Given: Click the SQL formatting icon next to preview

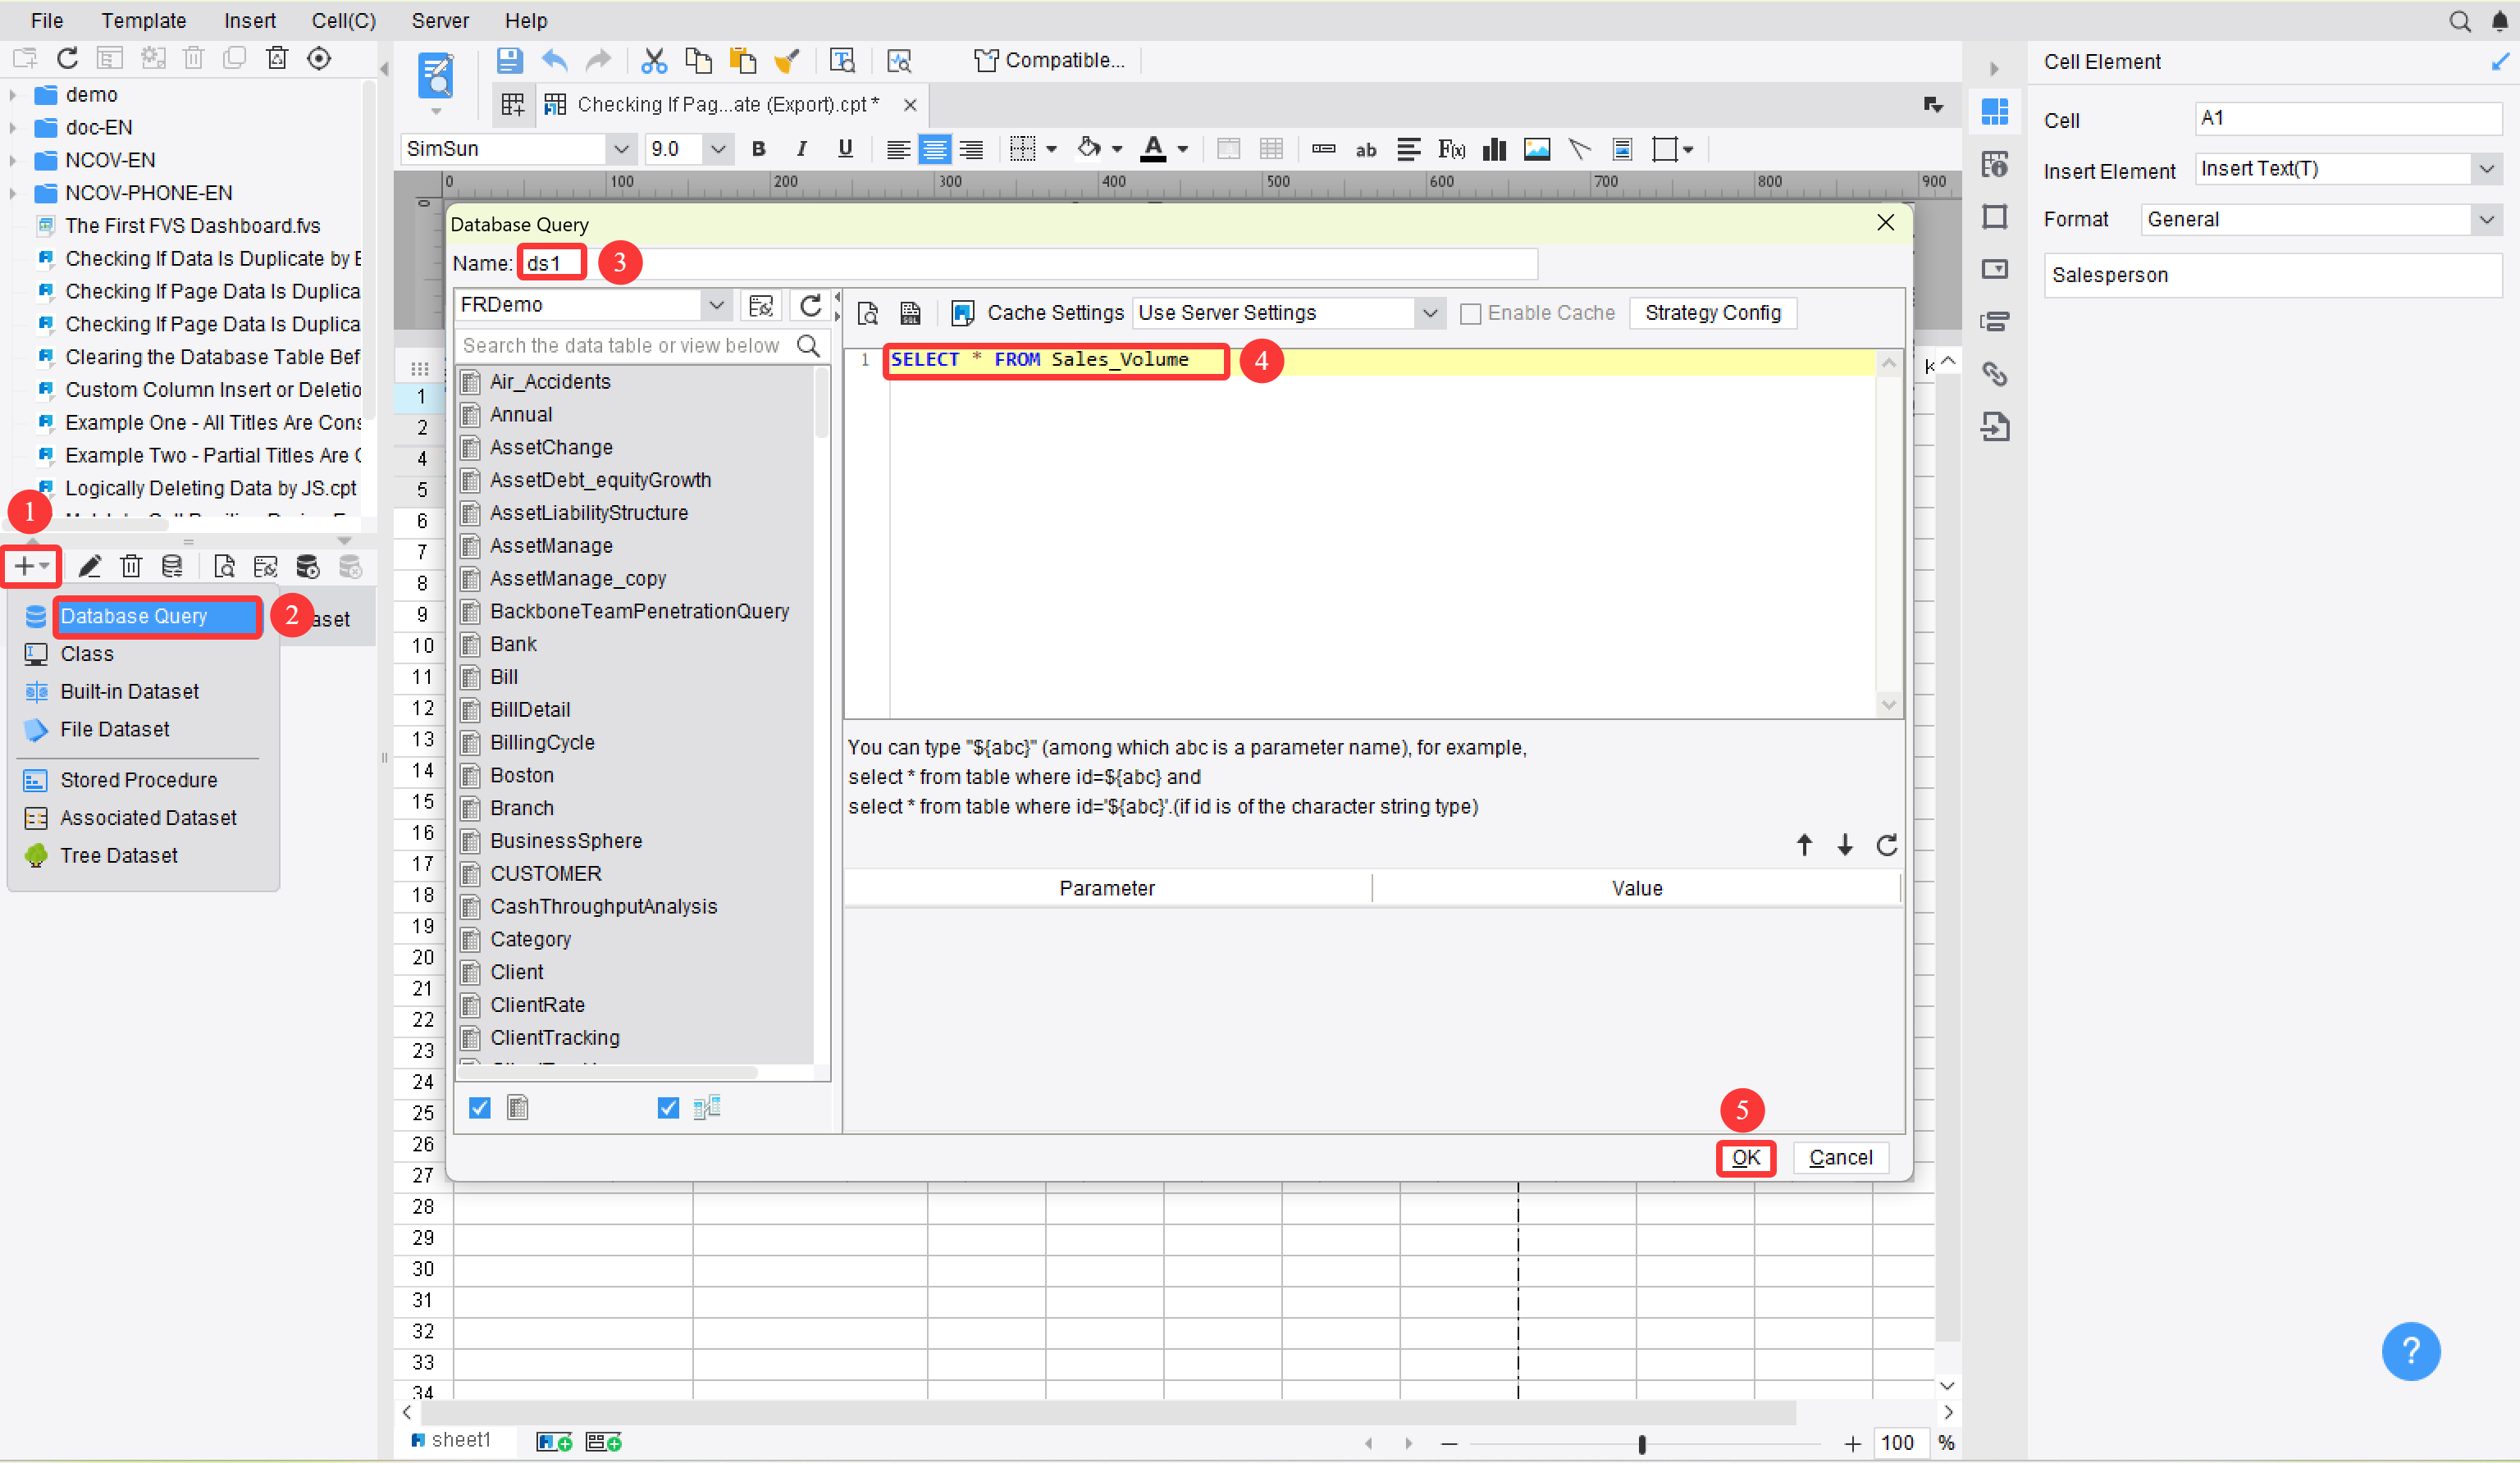Looking at the screenshot, I should pos(910,313).
